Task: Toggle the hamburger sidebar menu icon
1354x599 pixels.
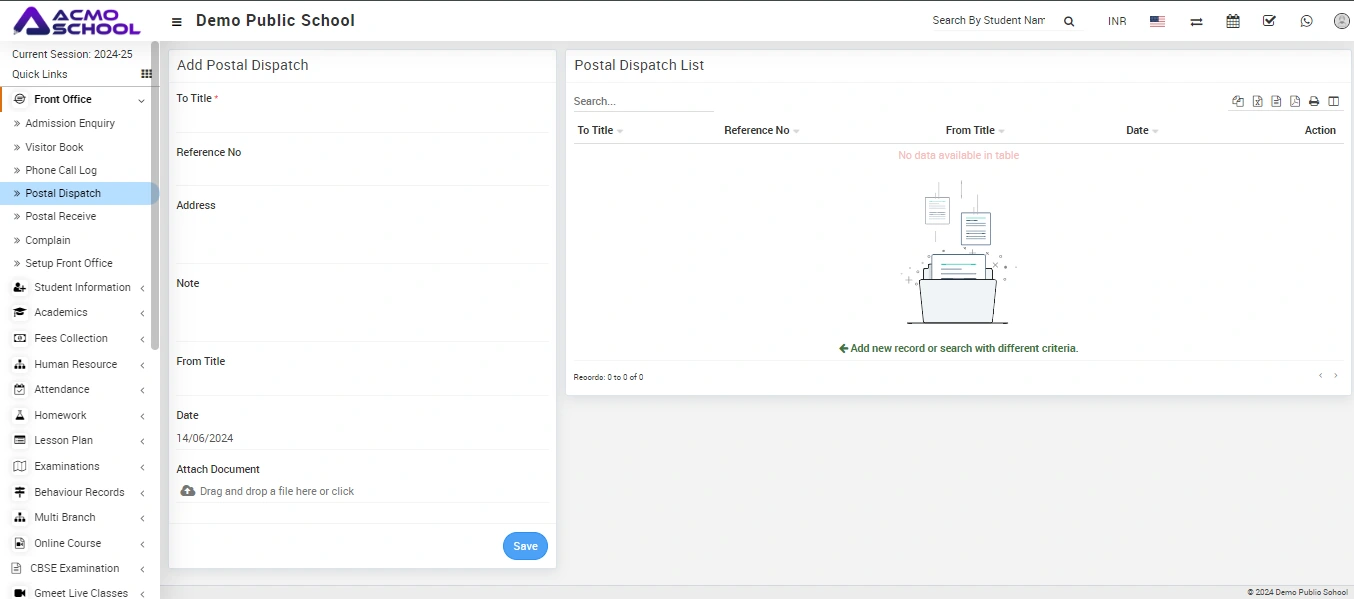Action: (x=177, y=22)
